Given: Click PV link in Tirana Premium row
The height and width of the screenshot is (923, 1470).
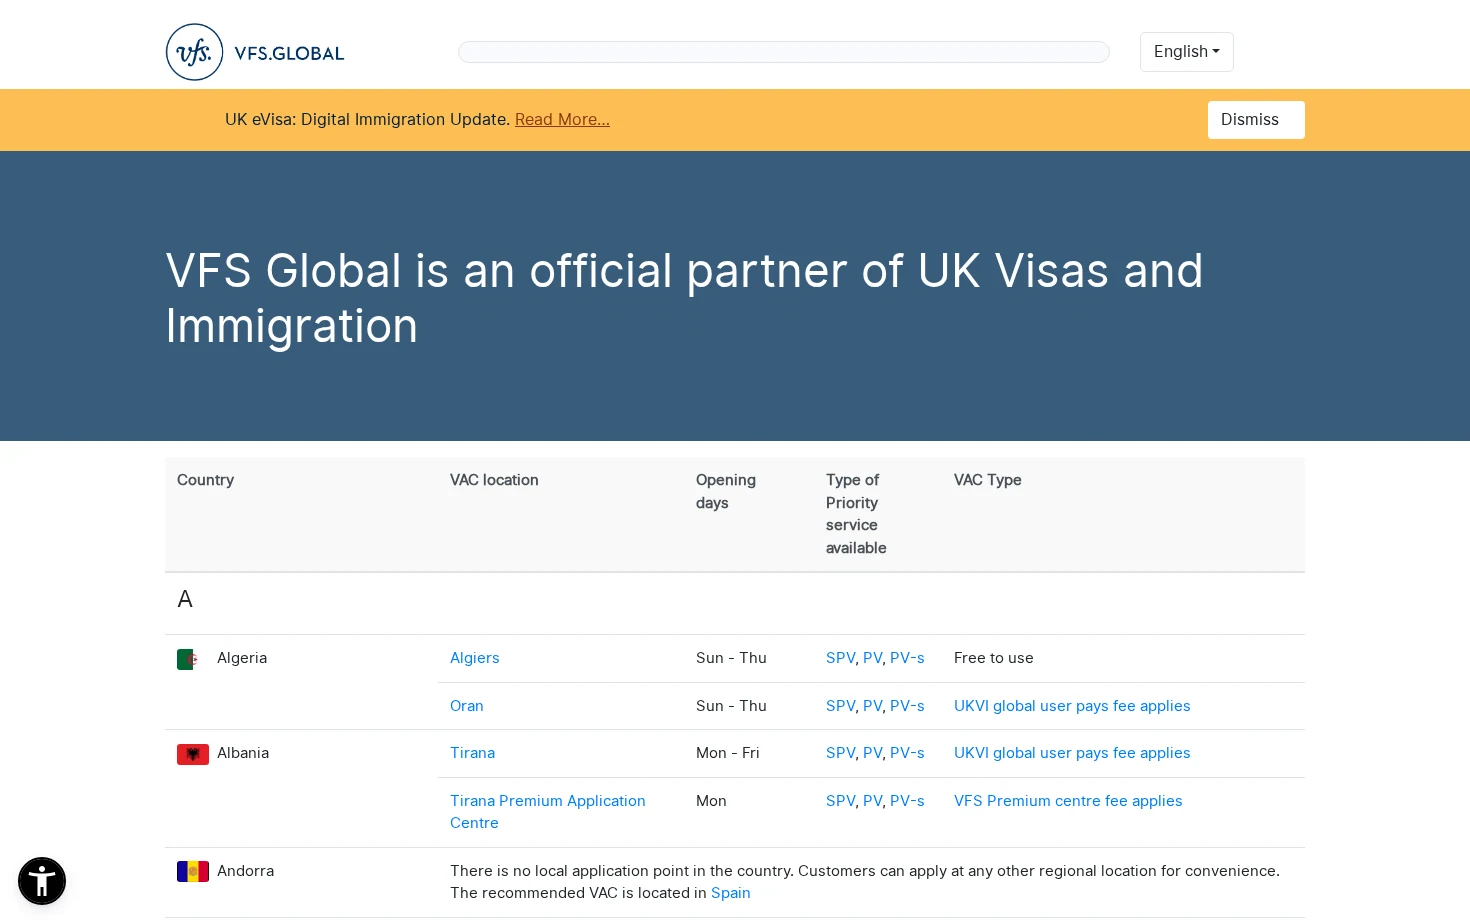Looking at the screenshot, I should click(x=872, y=801).
